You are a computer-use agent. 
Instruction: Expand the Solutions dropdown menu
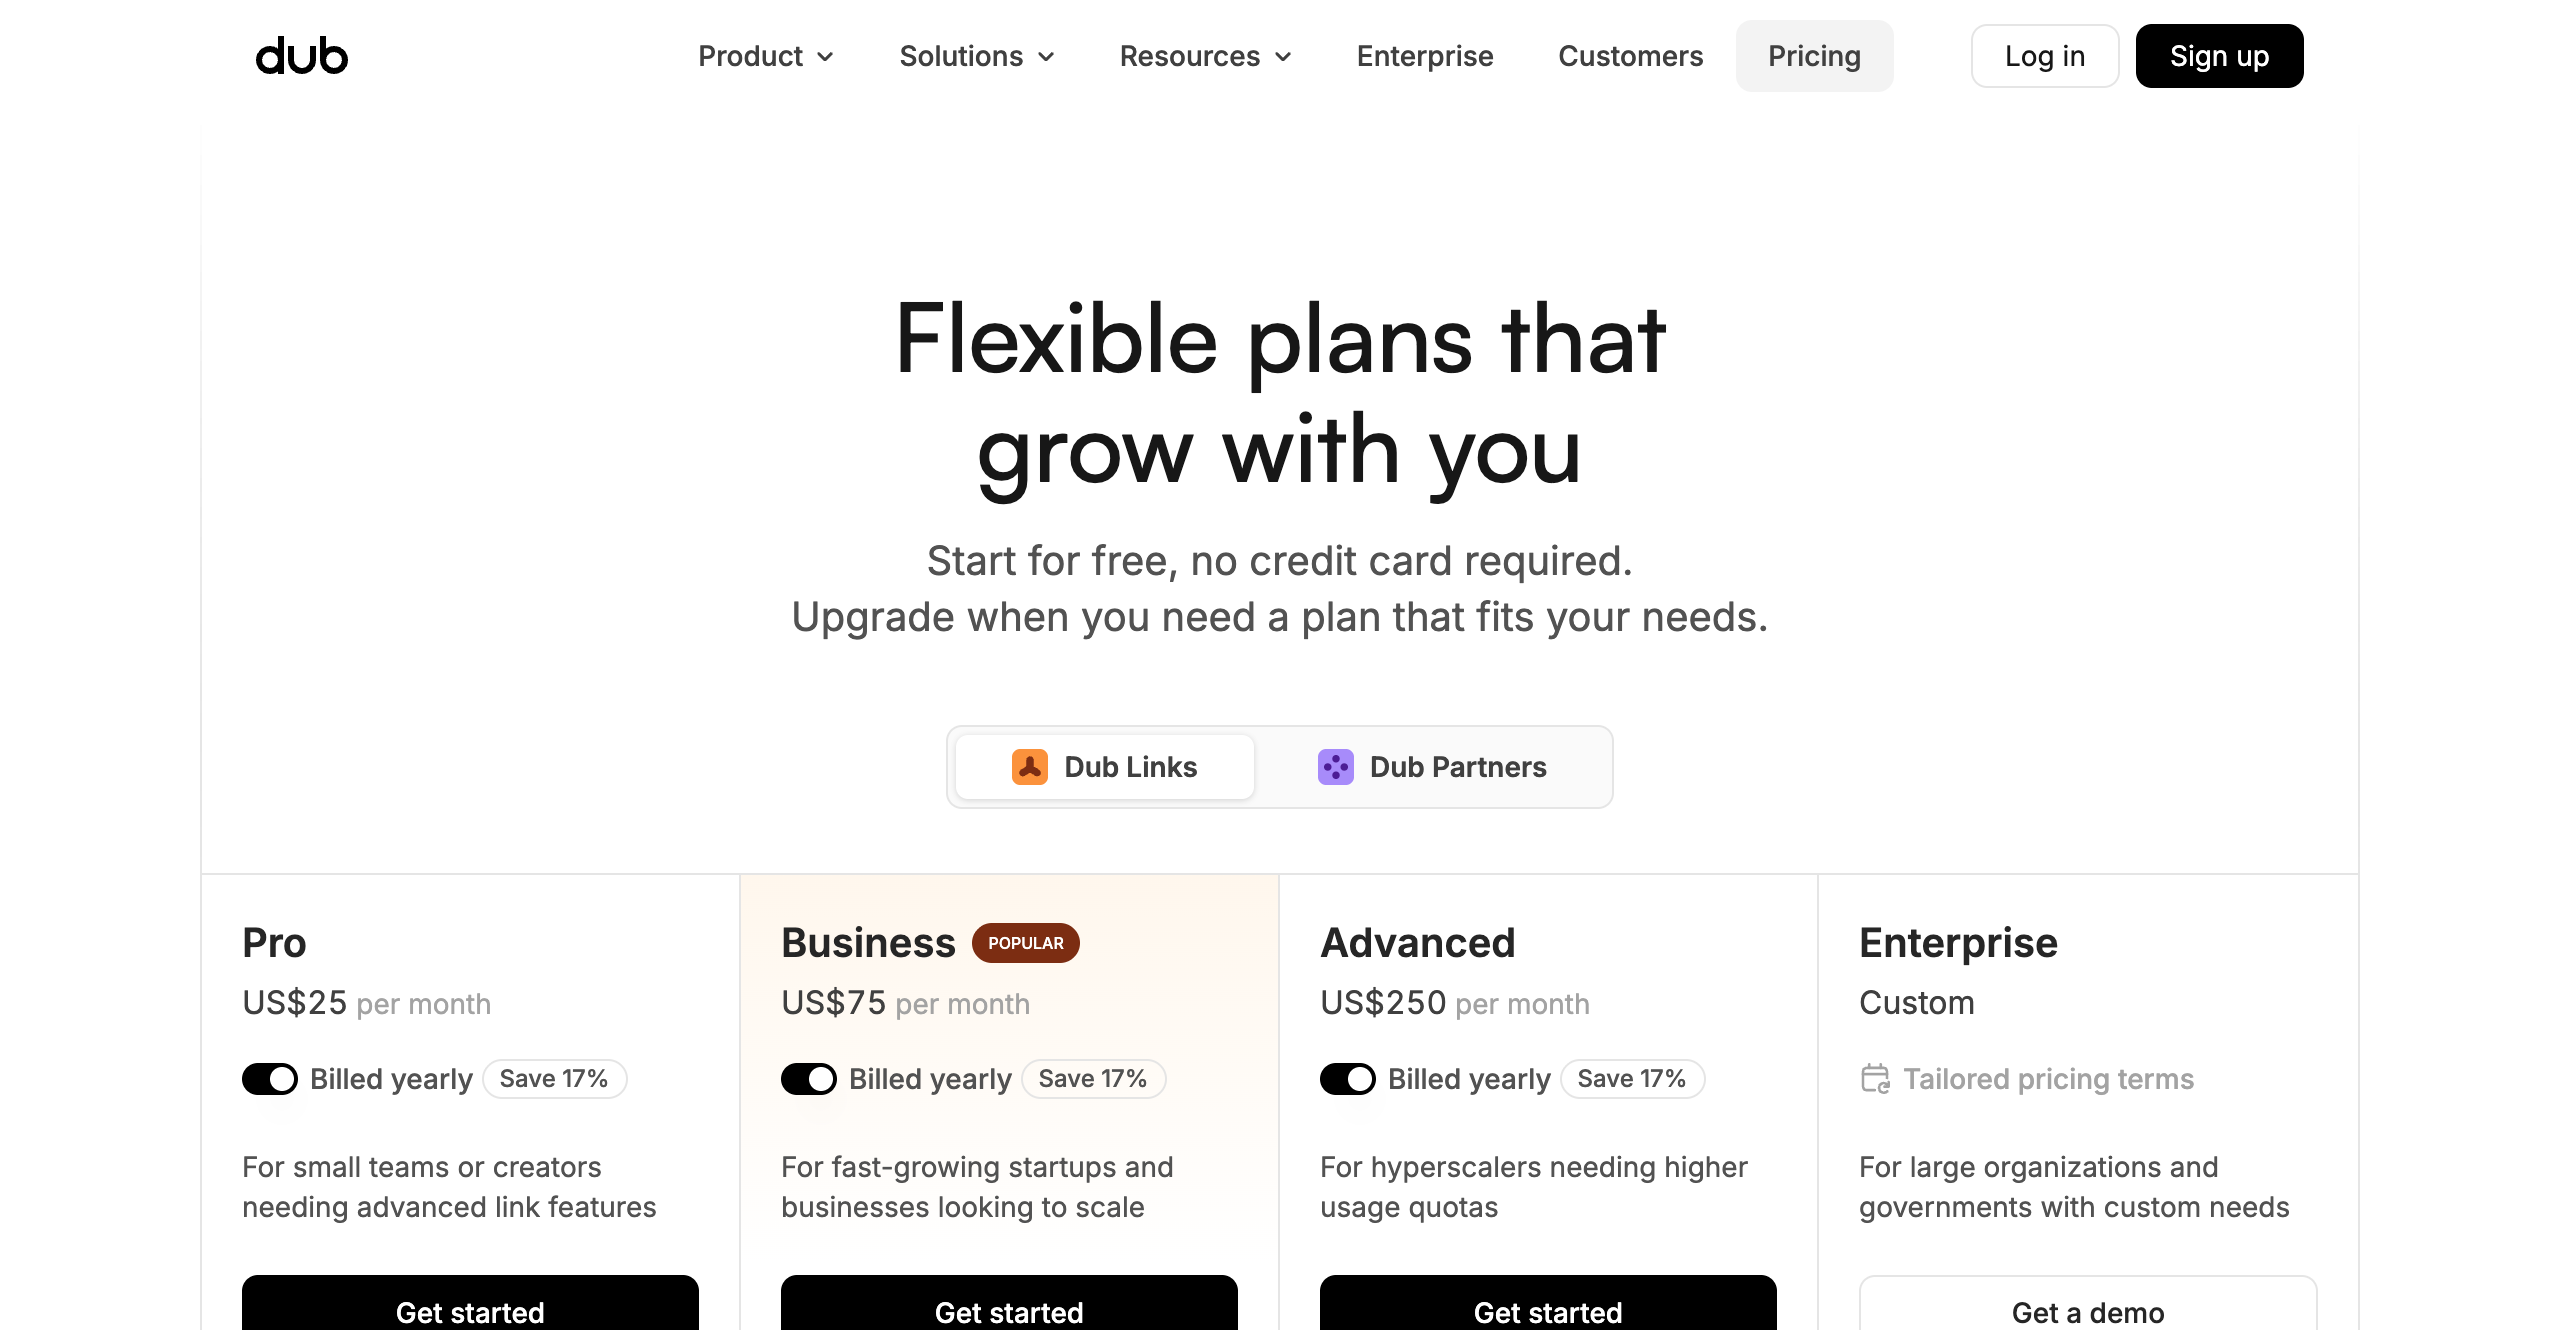coord(977,56)
